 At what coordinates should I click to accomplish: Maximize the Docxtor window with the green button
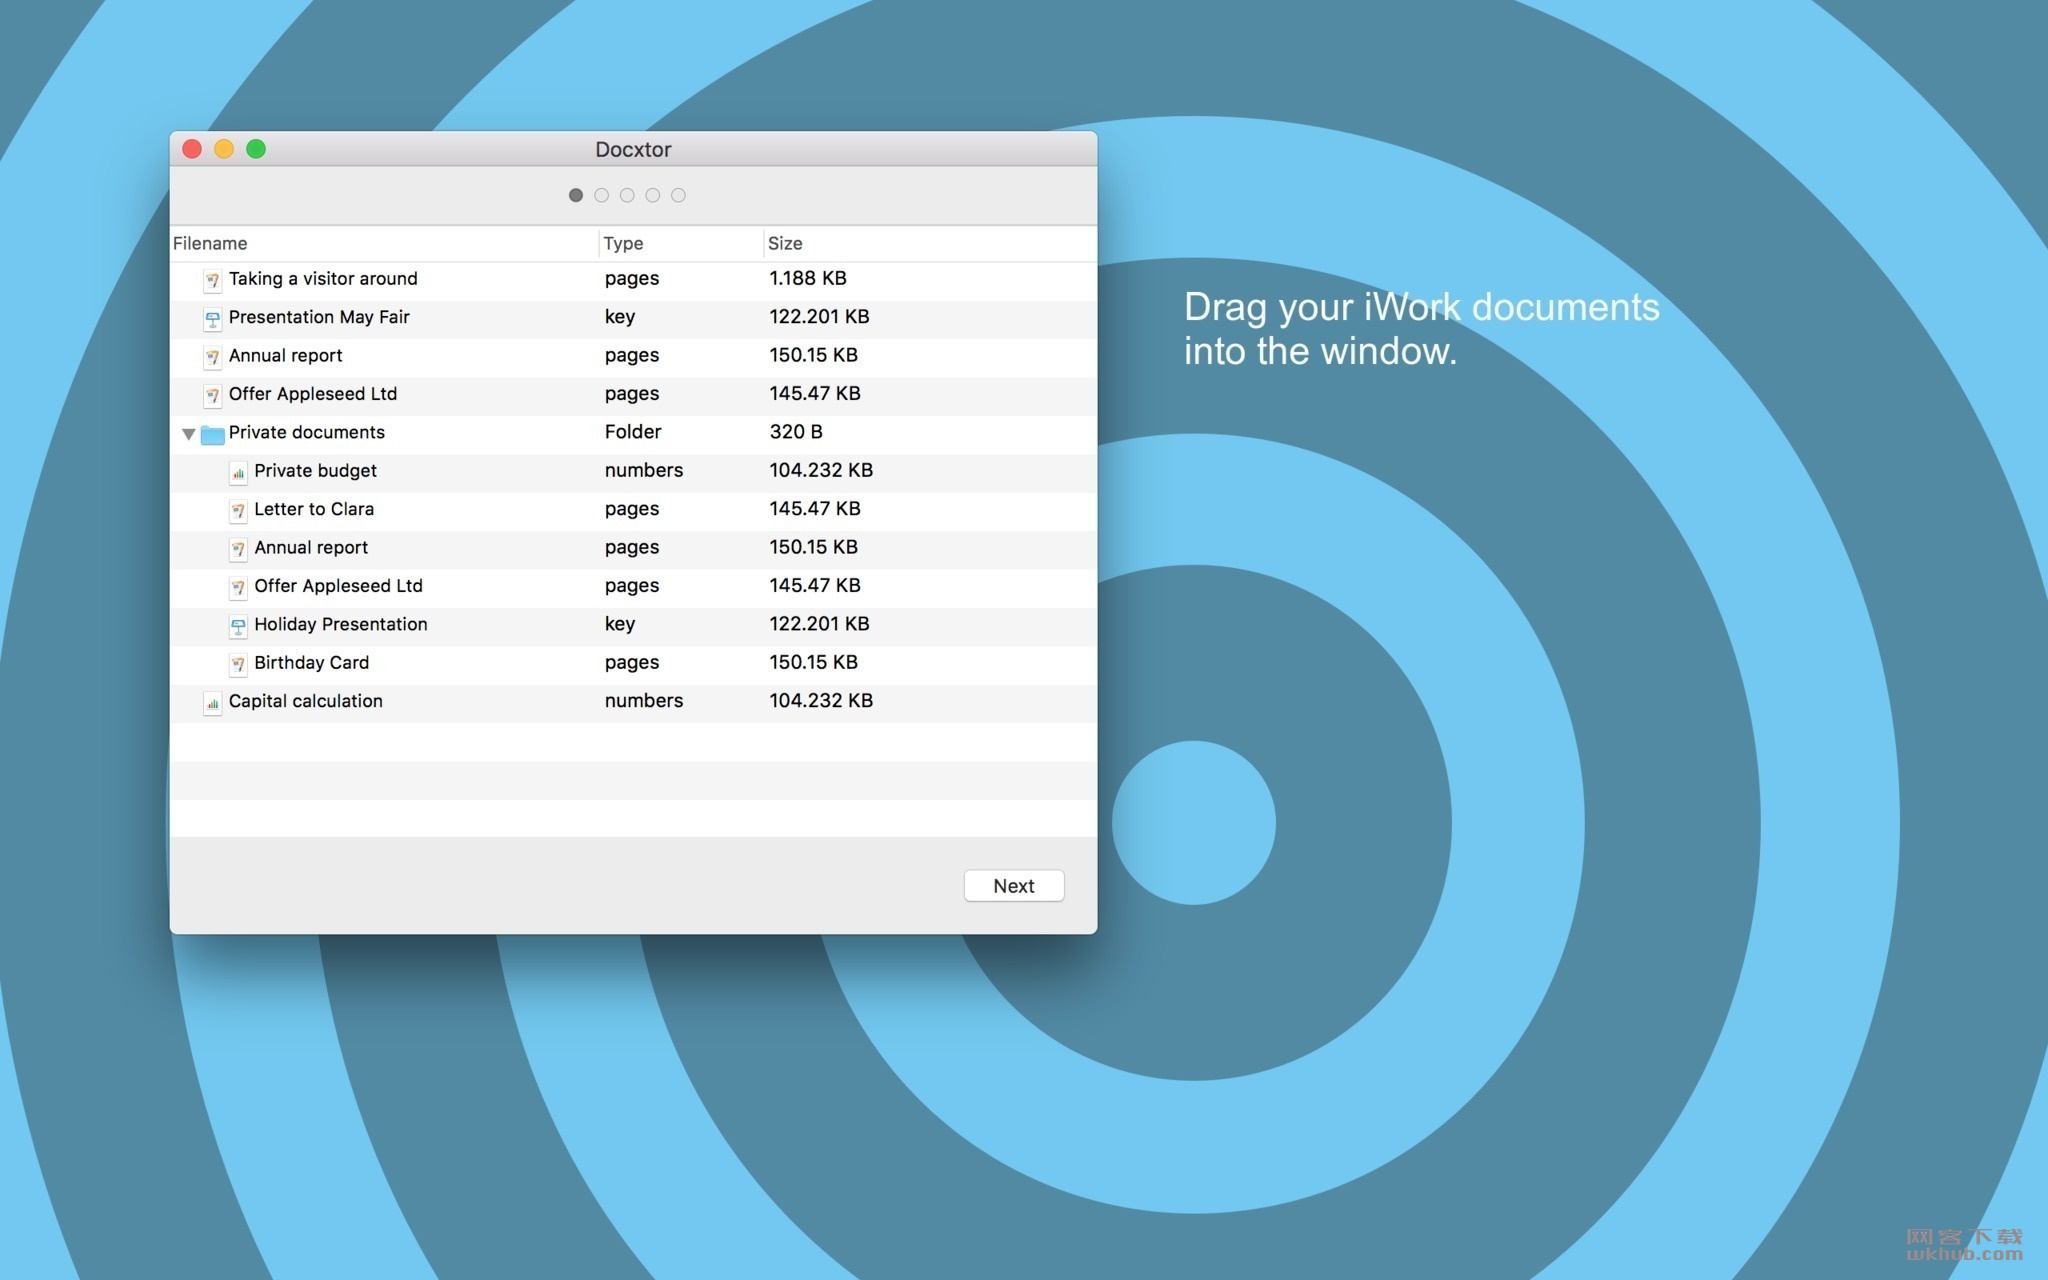tap(256, 149)
